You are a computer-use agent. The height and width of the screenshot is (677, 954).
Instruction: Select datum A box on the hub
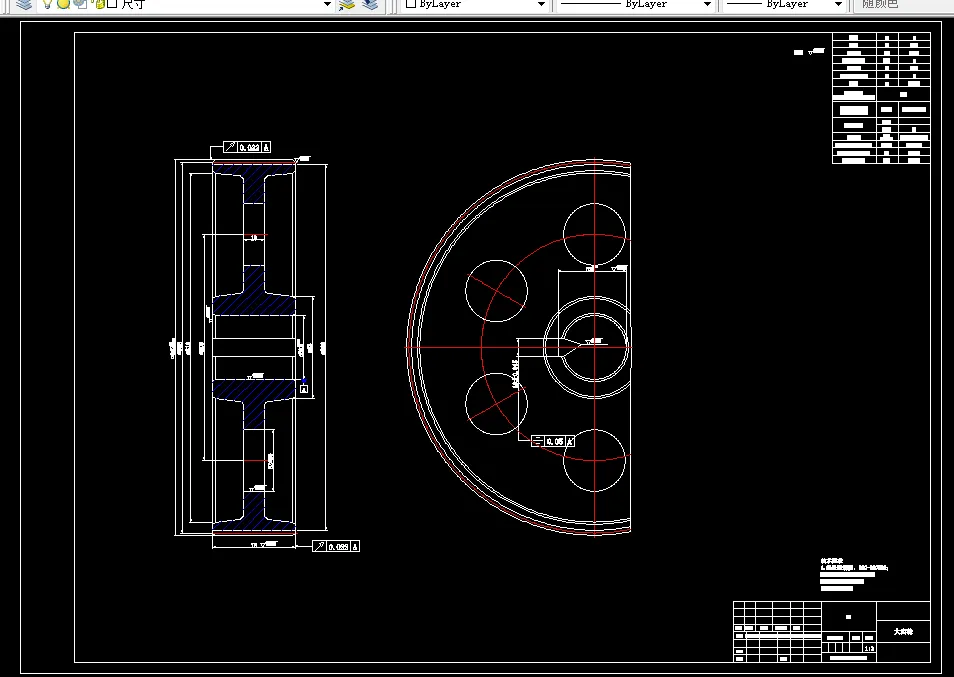(x=304, y=389)
